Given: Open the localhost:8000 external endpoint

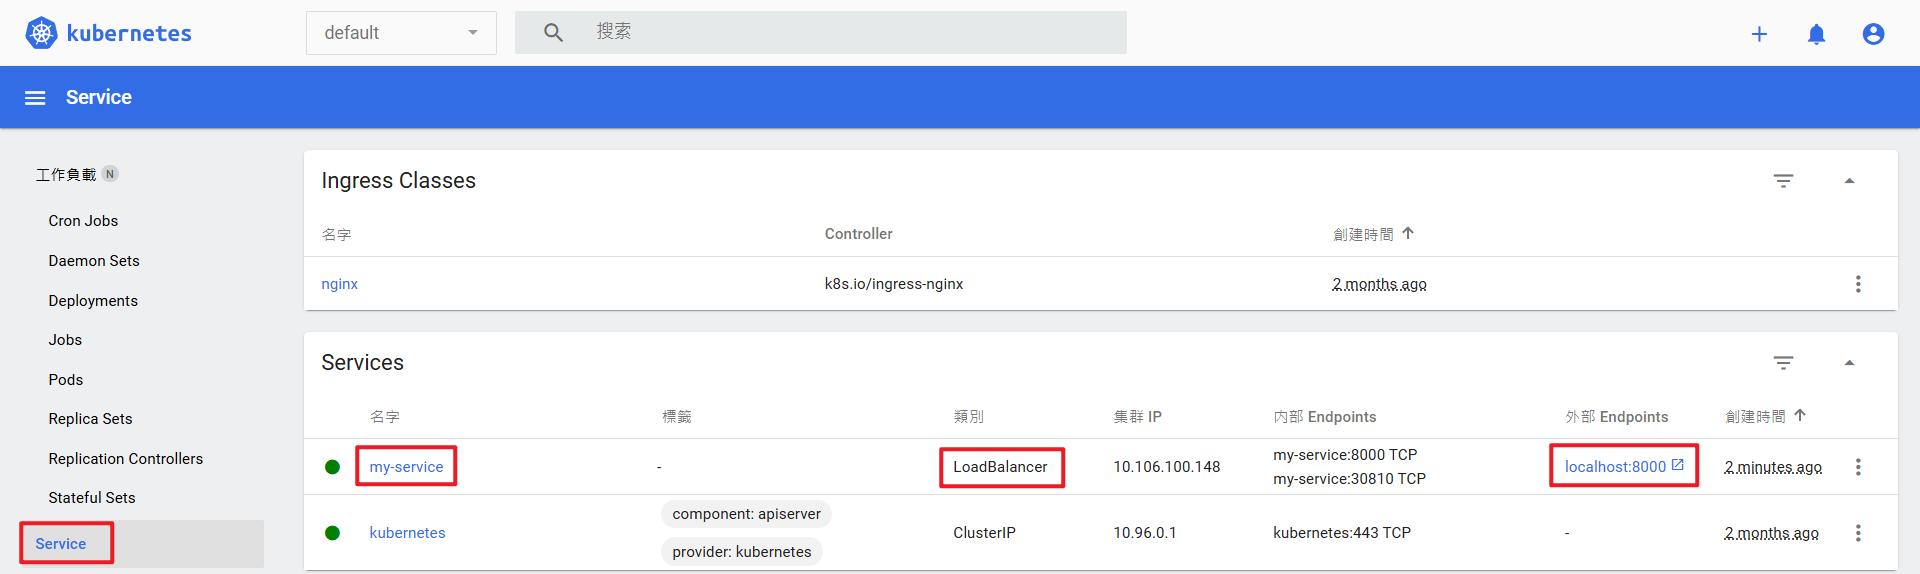Looking at the screenshot, I should tap(1615, 467).
